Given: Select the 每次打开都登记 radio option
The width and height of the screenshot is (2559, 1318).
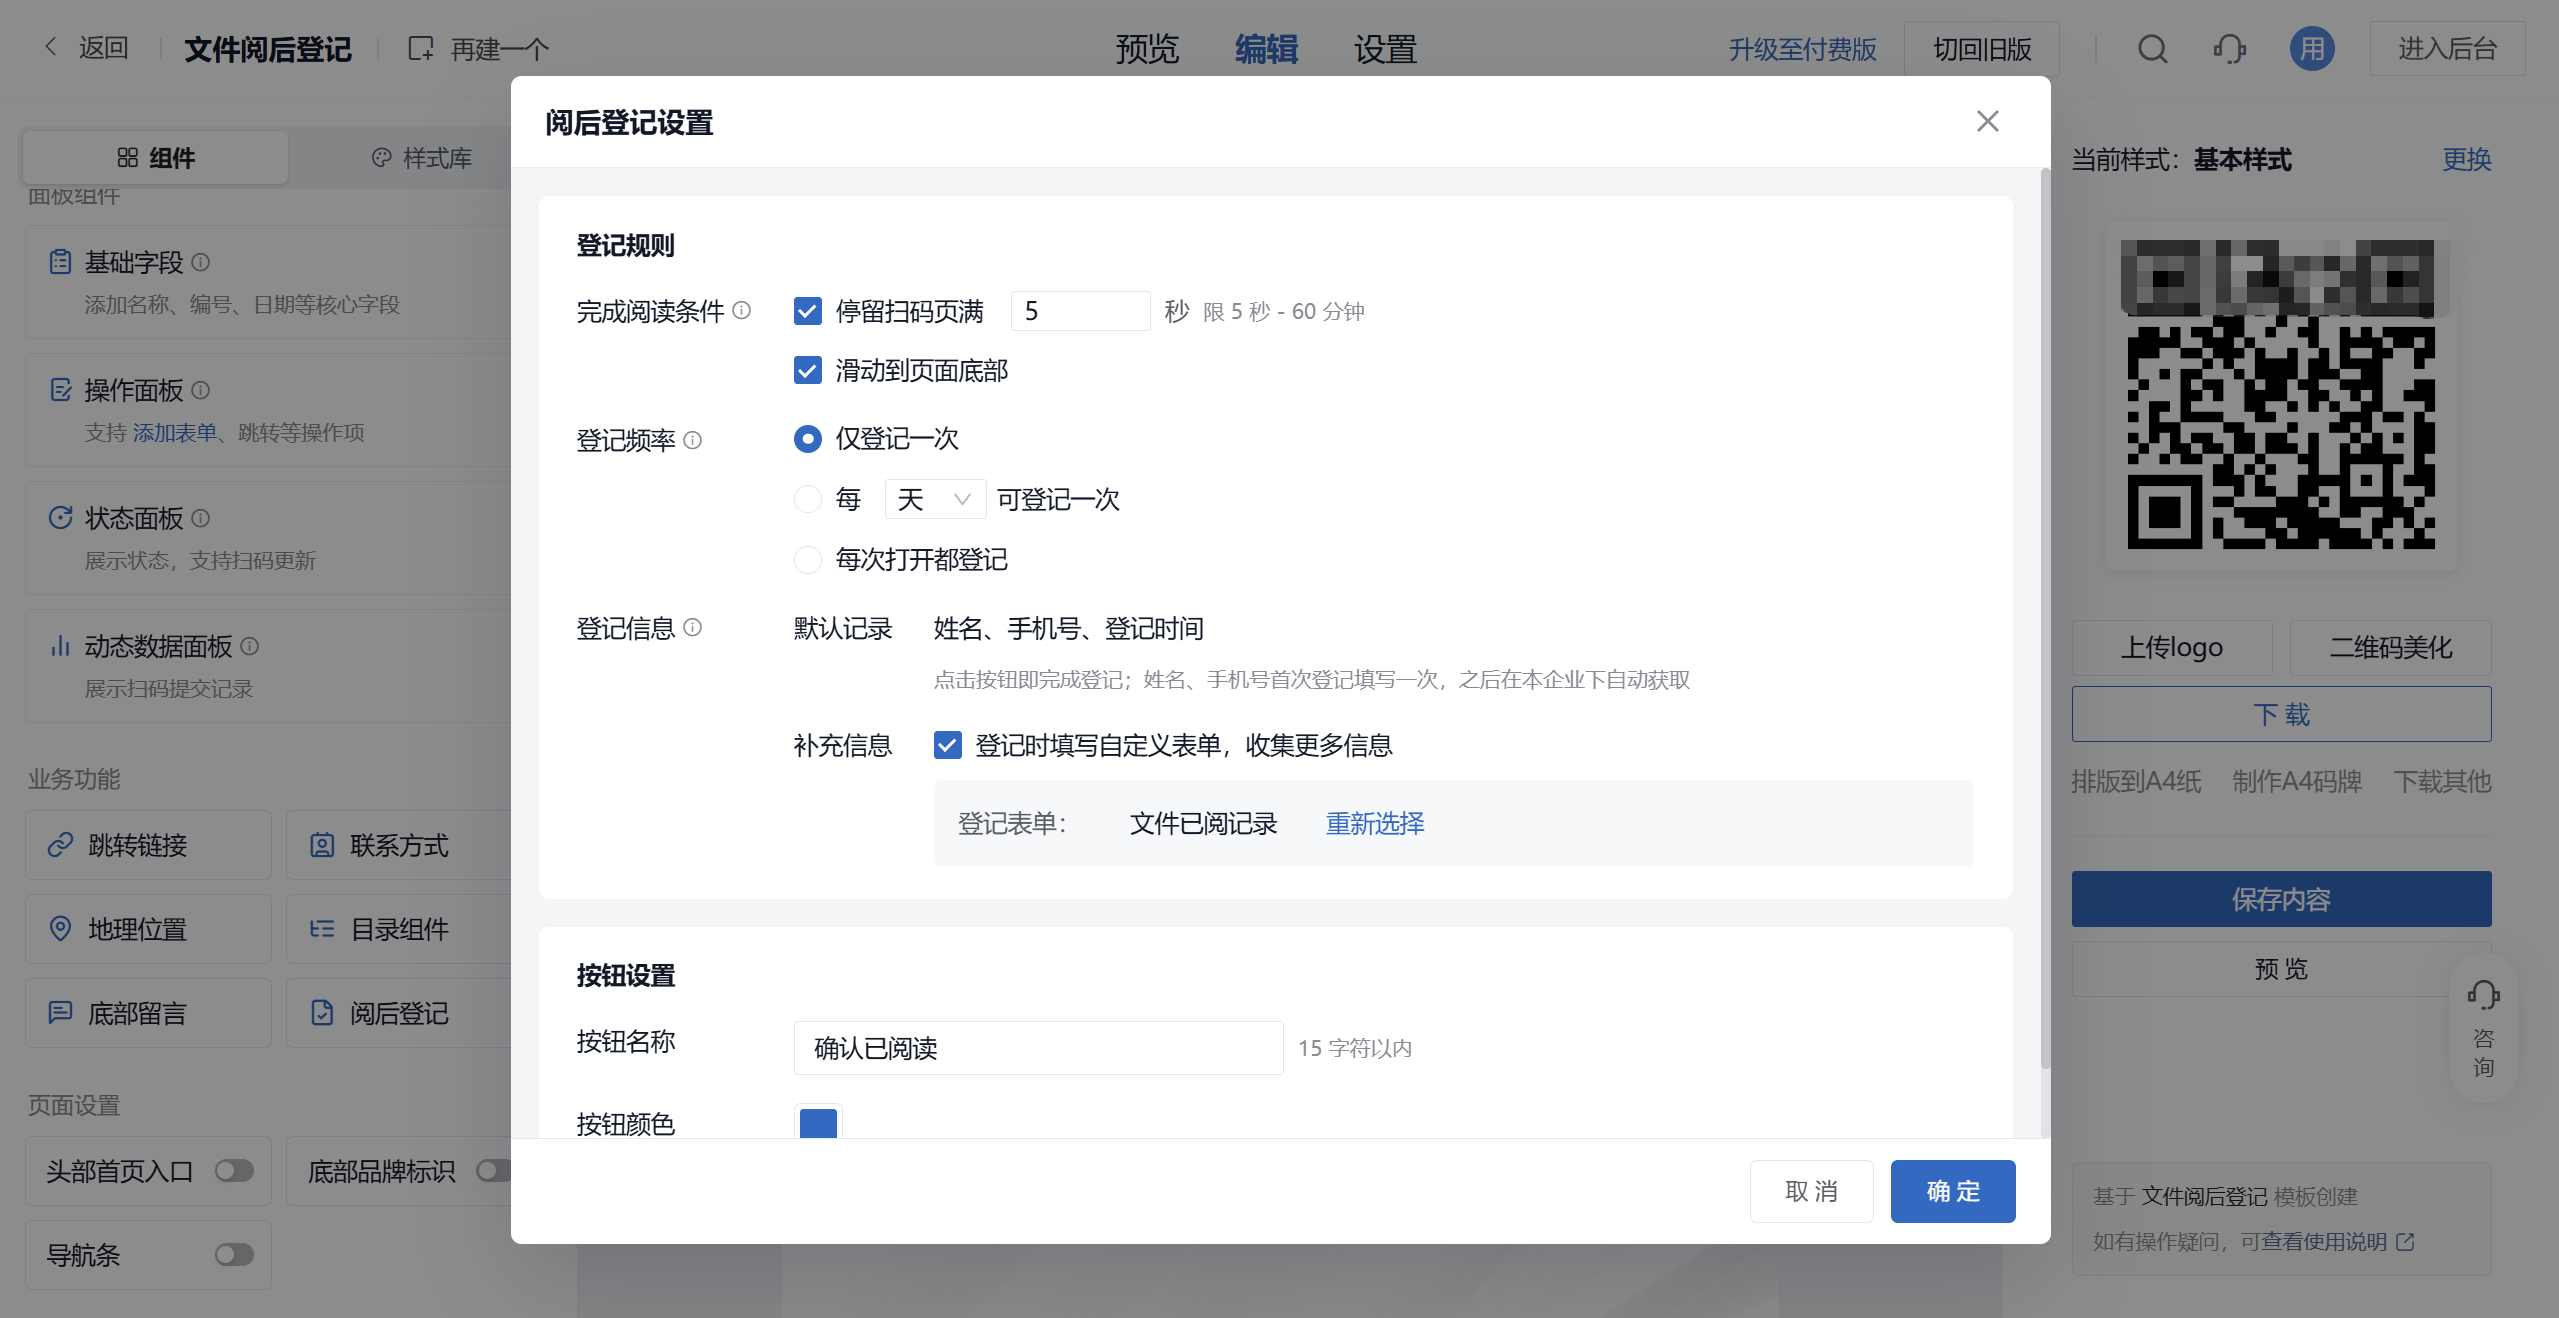Looking at the screenshot, I should (807, 559).
